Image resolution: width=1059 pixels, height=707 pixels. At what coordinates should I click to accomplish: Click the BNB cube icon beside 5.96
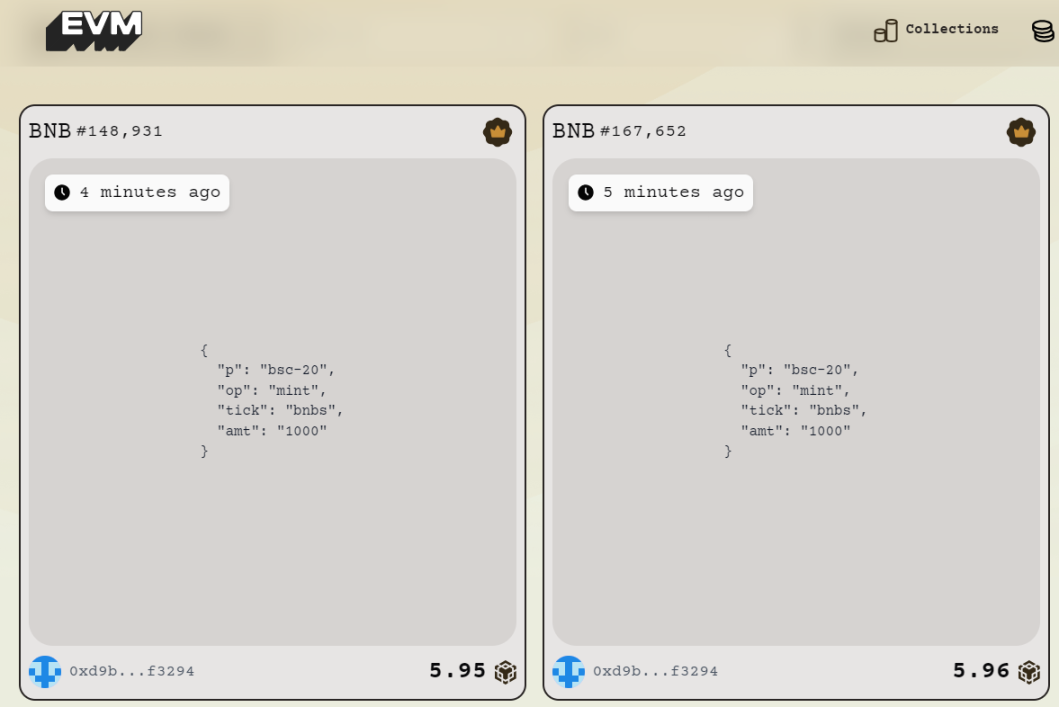click(1029, 672)
